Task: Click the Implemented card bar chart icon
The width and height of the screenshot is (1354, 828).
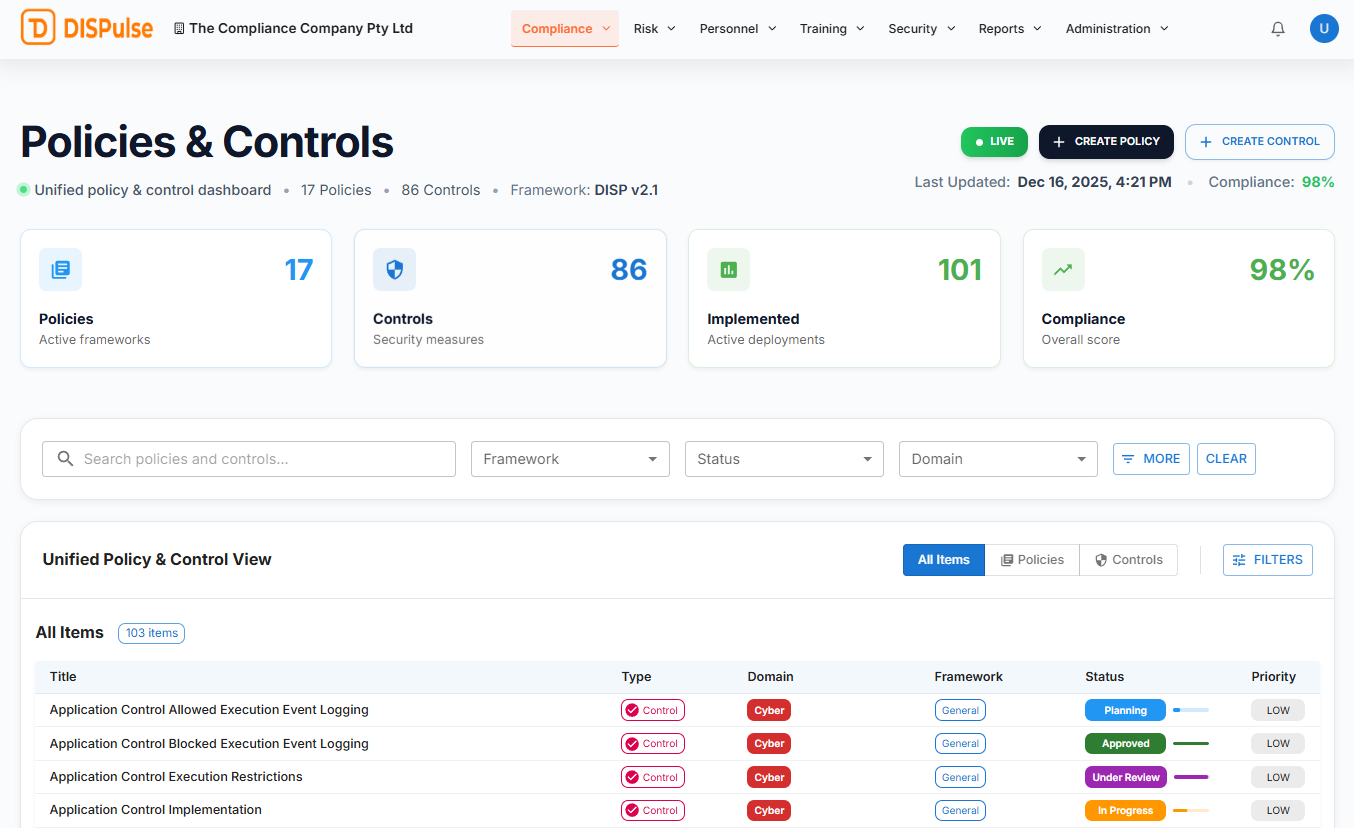Action: [x=729, y=270]
